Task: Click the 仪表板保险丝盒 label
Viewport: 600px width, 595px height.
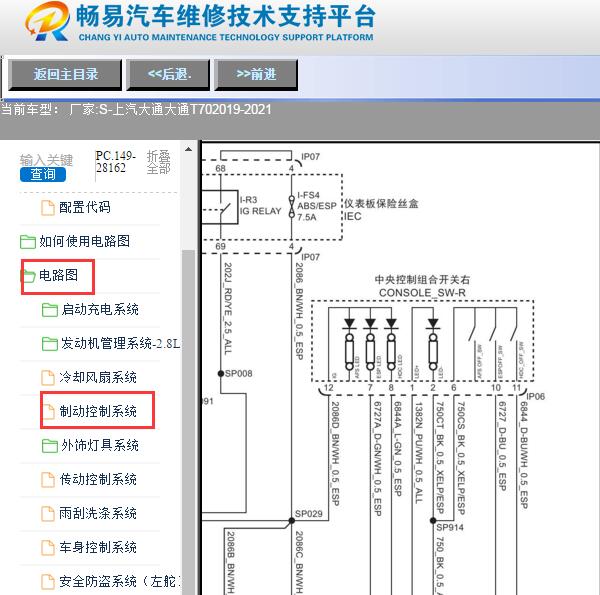Action: (381, 204)
